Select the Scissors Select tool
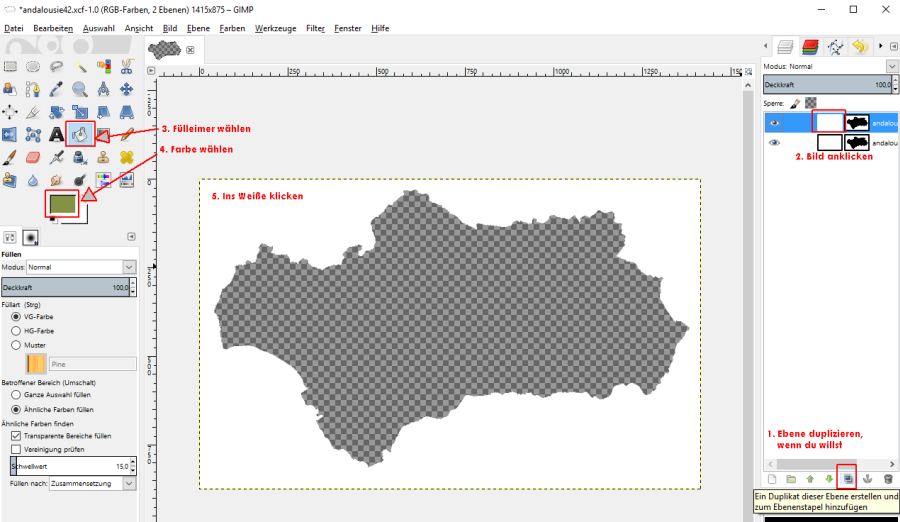Image resolution: width=900 pixels, height=522 pixels. (x=126, y=67)
